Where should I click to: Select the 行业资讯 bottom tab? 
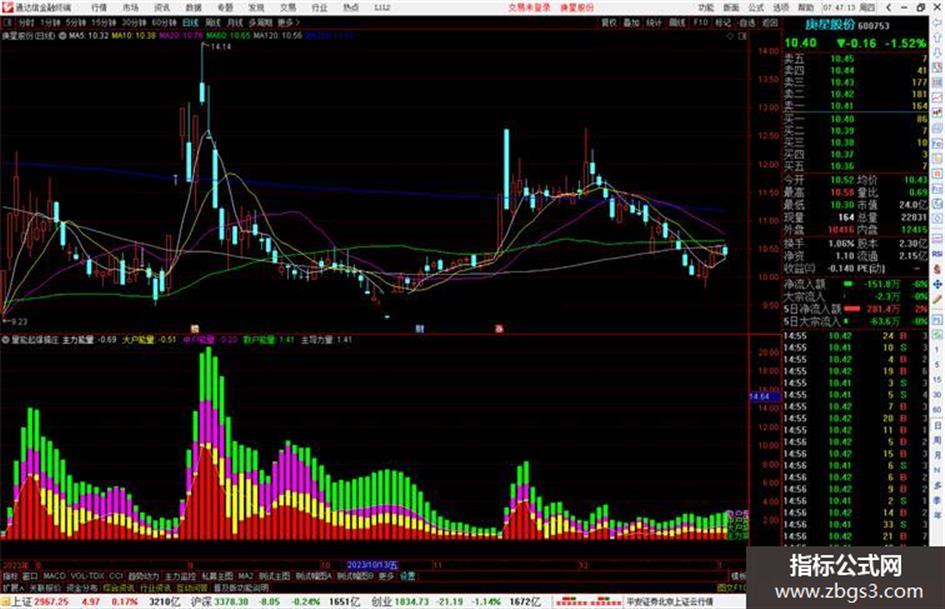tap(155, 587)
